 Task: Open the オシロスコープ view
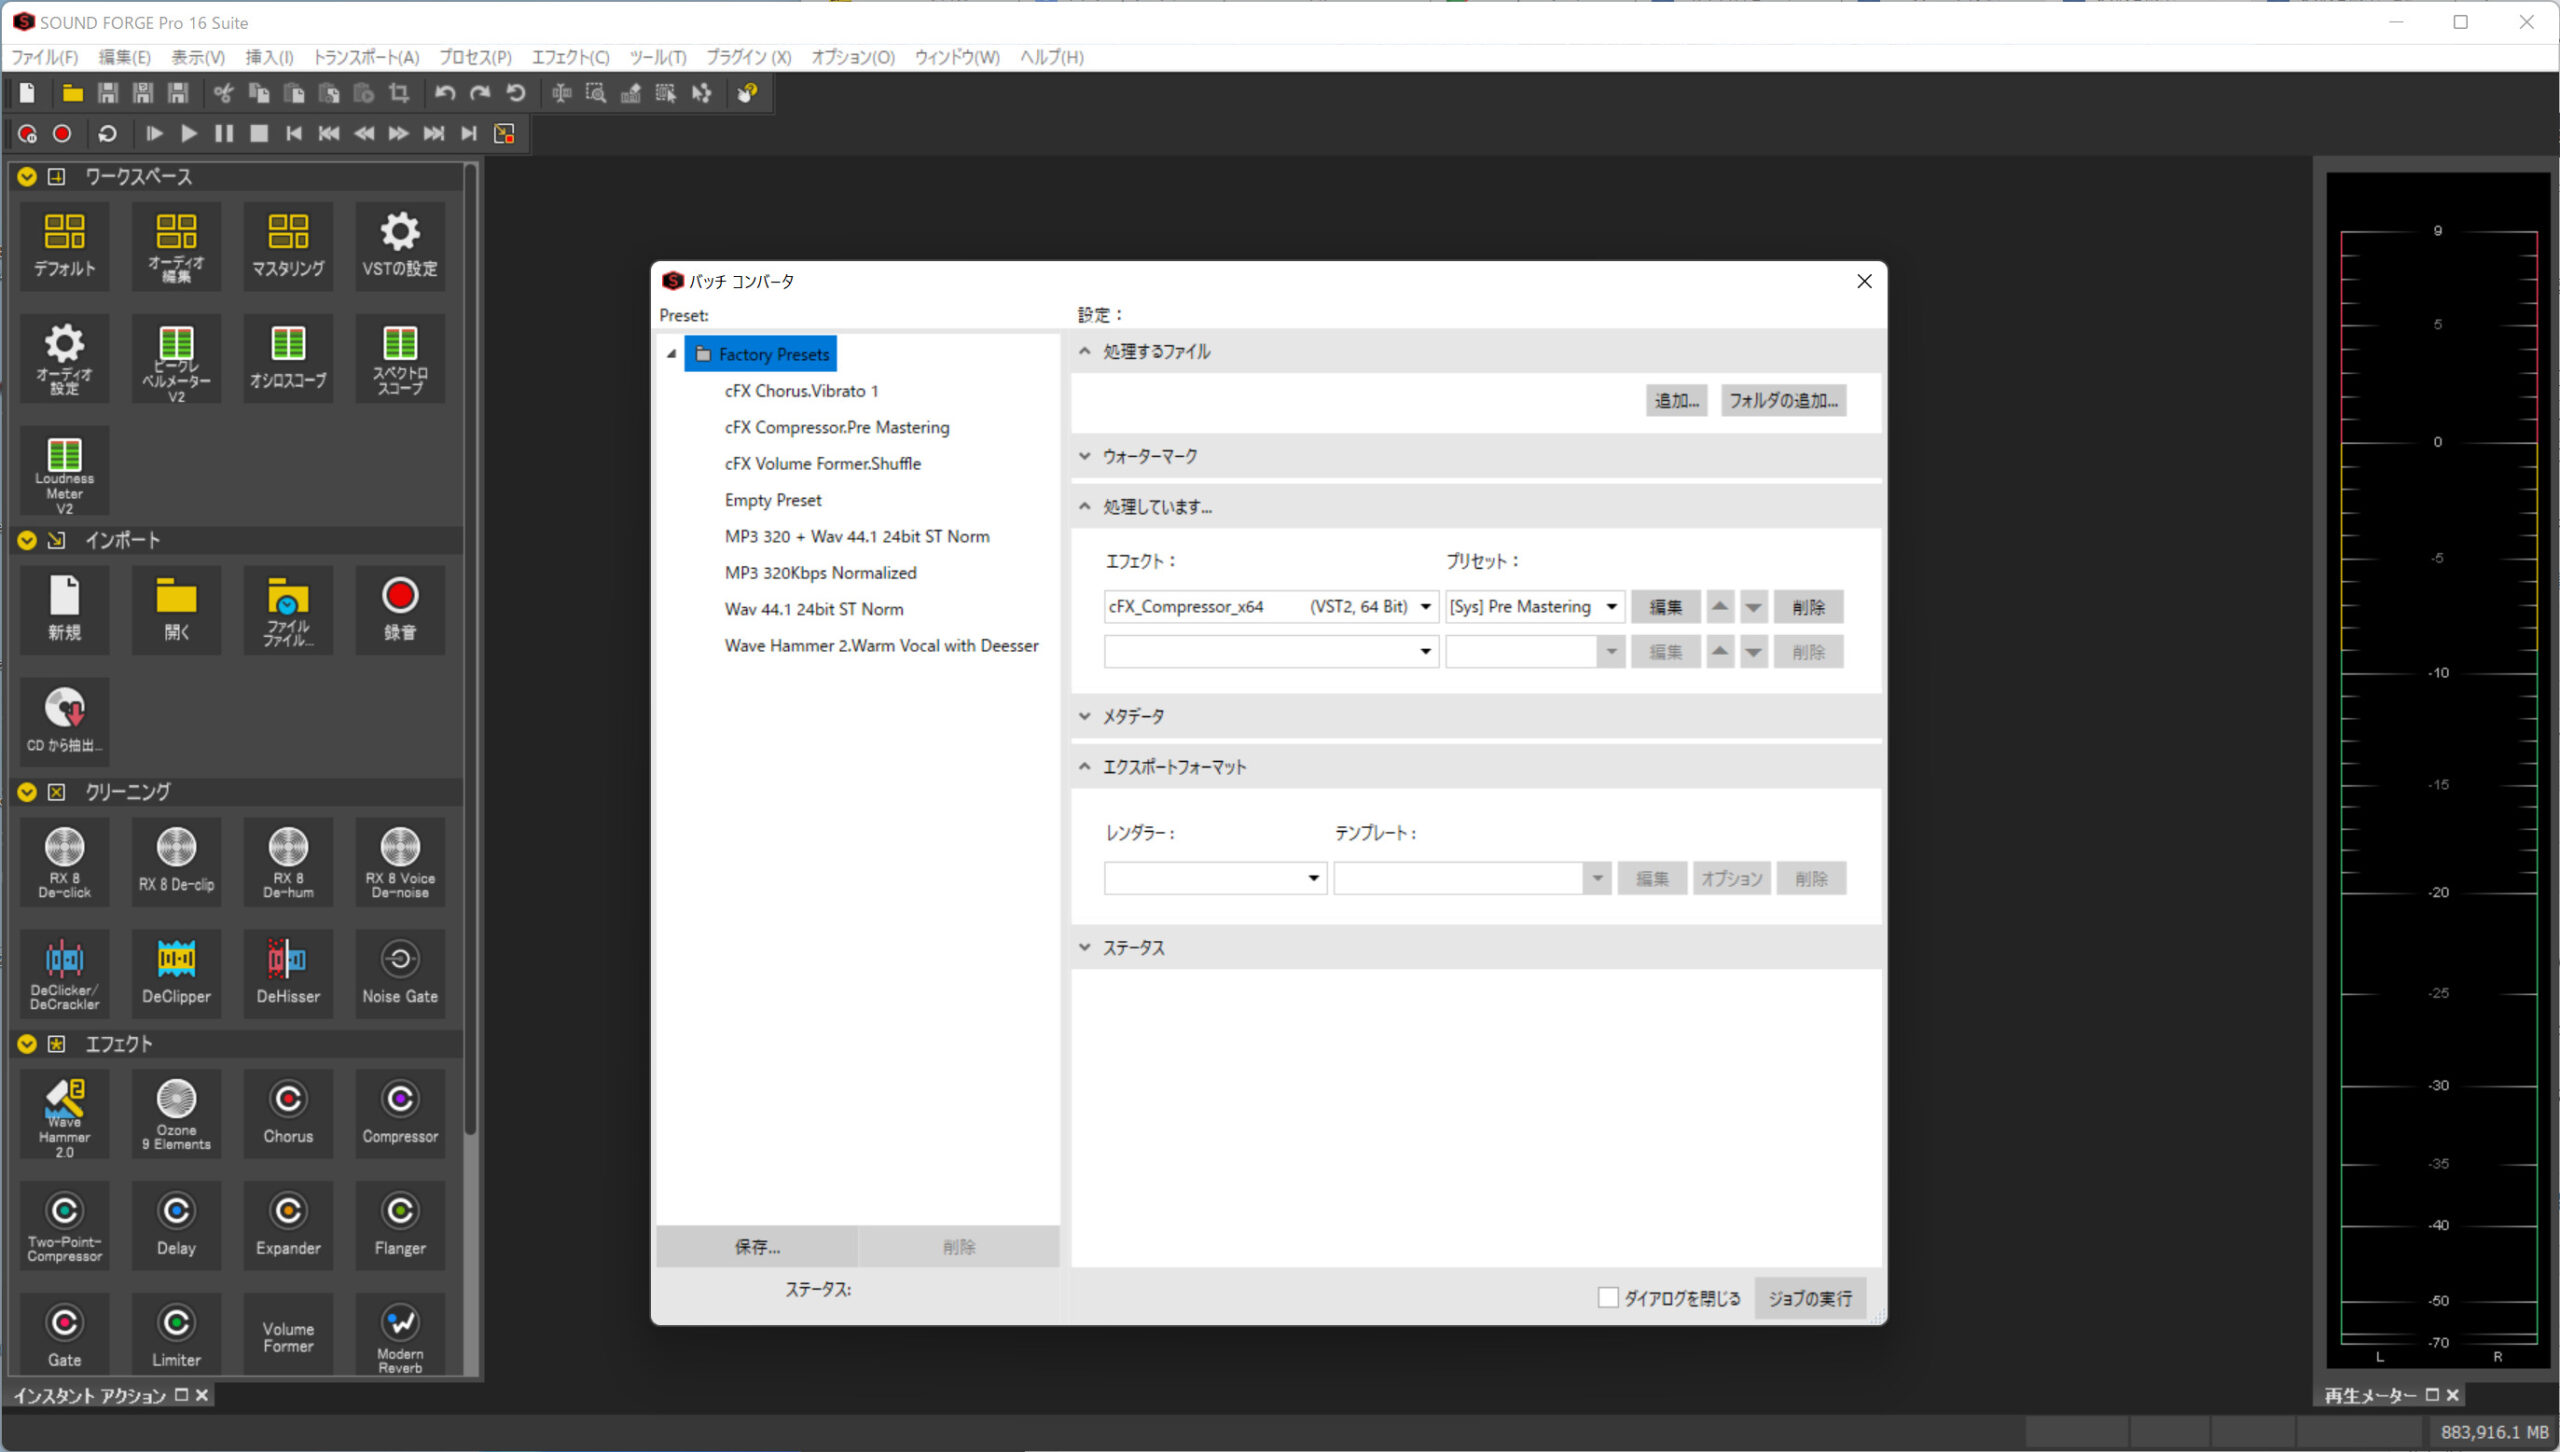click(288, 359)
